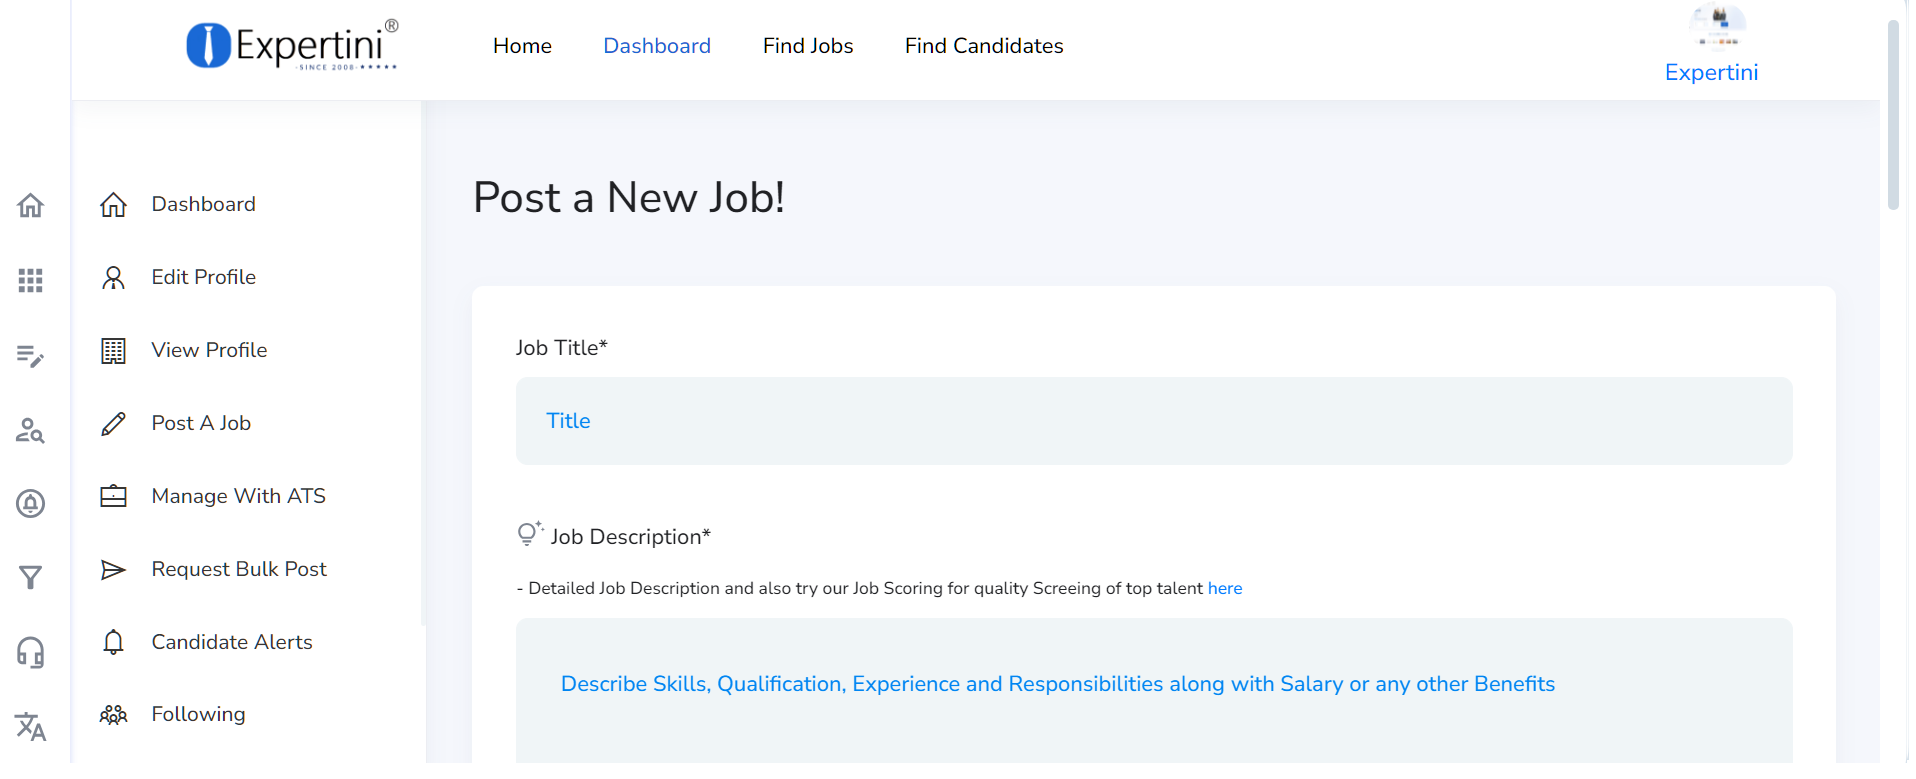Click the AI lightbulb icon beside Job Description
This screenshot has height=779, width=1916.
[x=528, y=533]
